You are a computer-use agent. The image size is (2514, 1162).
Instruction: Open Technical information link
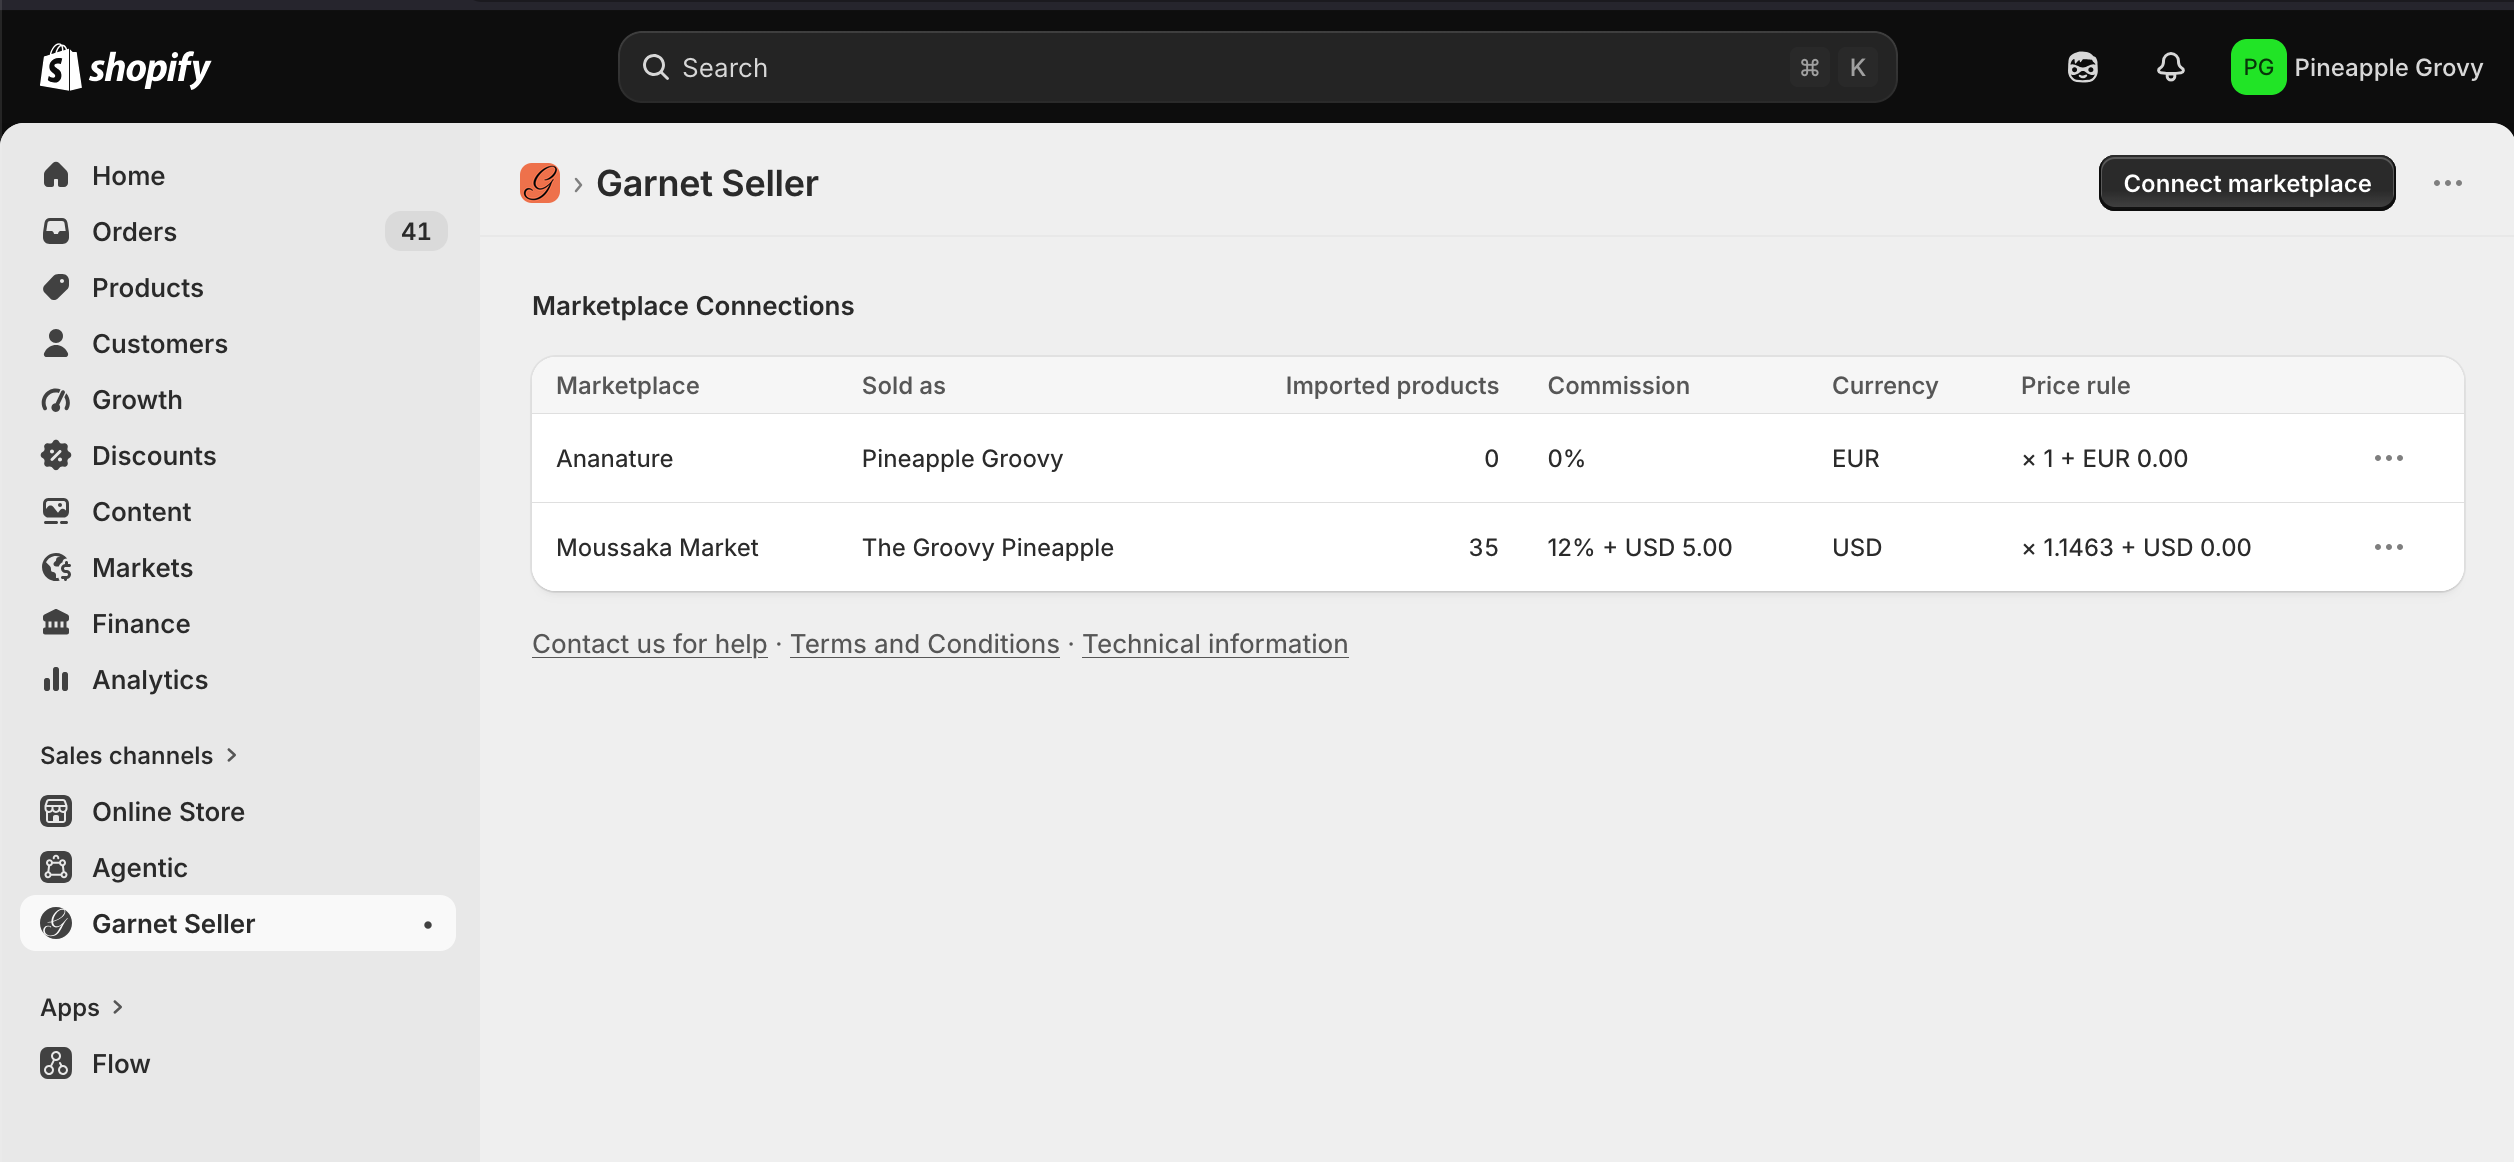pos(1215,644)
